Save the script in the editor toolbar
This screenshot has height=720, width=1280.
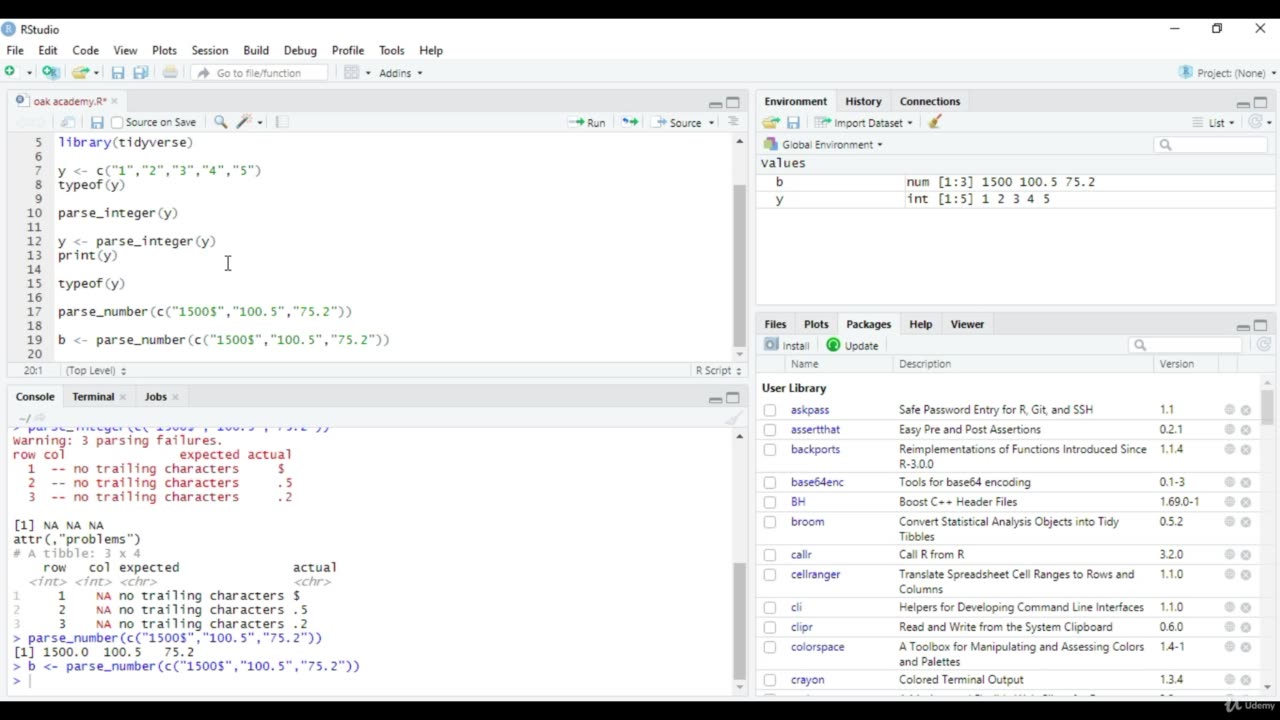pos(97,122)
